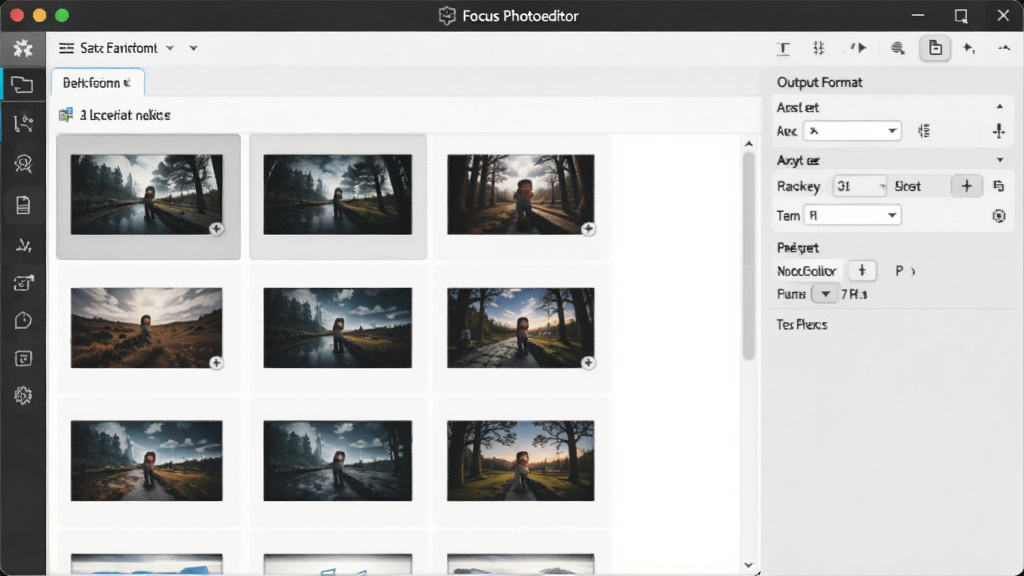Image resolution: width=1024 pixels, height=576 pixels.
Task: Select the sunset park thumbnail in third row
Action: point(520,461)
